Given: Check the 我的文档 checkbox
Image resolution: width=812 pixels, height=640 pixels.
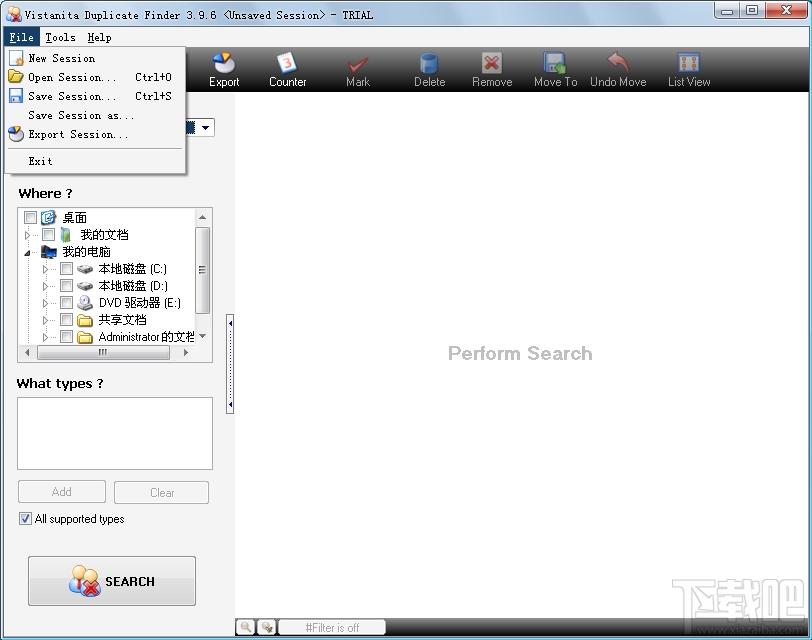Looking at the screenshot, I should pyautogui.click(x=49, y=235).
